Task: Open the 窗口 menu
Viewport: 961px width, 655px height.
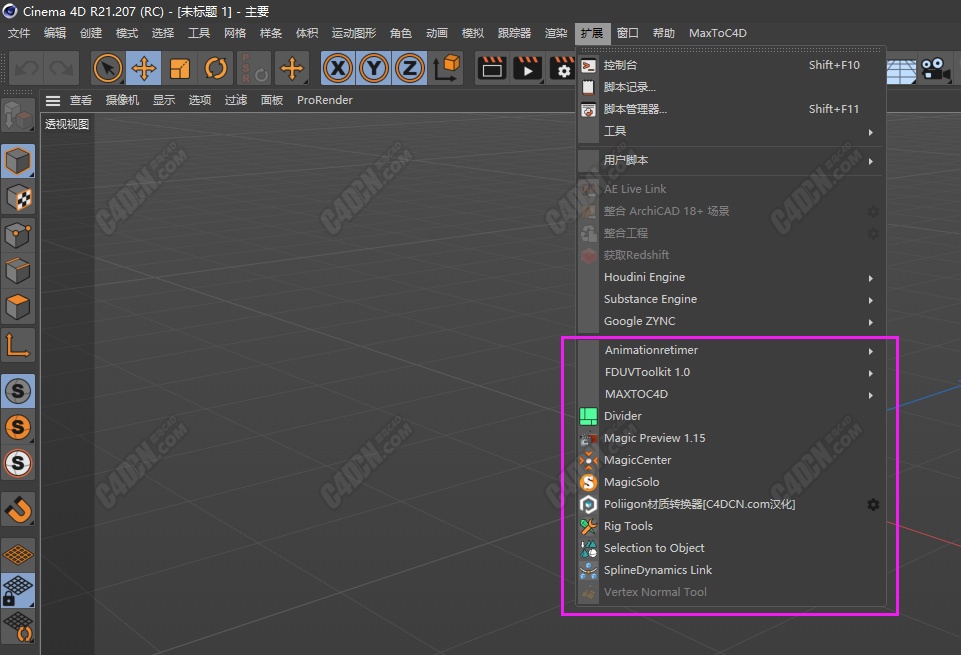Action: point(628,33)
